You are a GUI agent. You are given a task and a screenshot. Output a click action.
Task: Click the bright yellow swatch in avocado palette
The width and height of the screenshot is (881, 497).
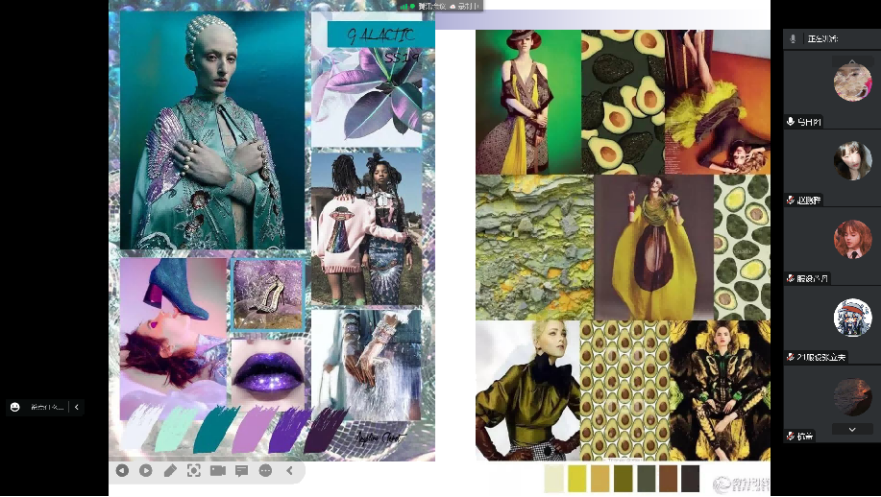pos(576,478)
